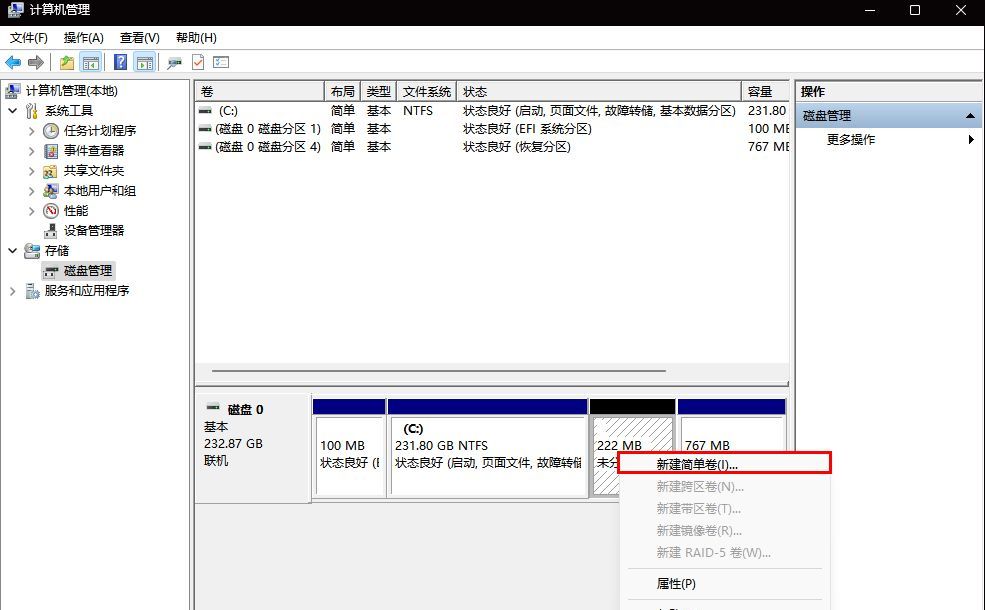Image resolution: width=985 pixels, height=610 pixels.
Task: Open the blue Help question mark icon
Action: coord(120,62)
